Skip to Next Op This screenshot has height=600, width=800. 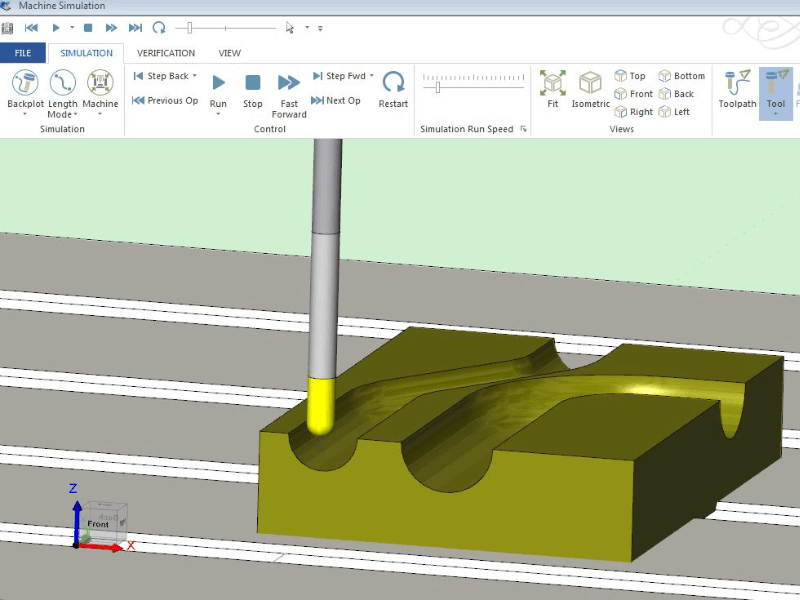tap(336, 100)
